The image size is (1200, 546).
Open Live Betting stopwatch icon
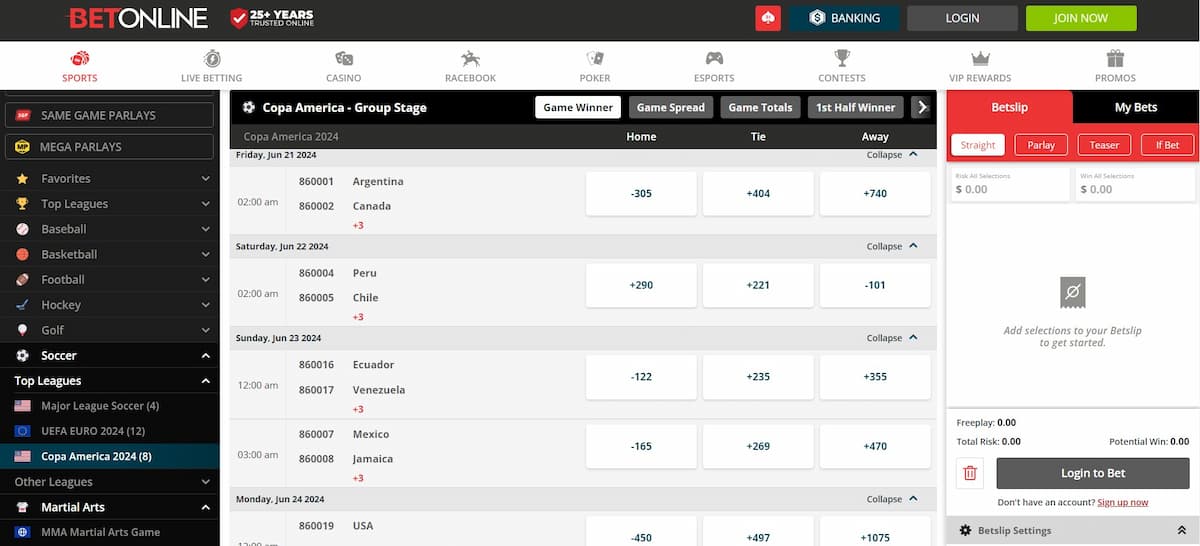[x=212, y=58]
